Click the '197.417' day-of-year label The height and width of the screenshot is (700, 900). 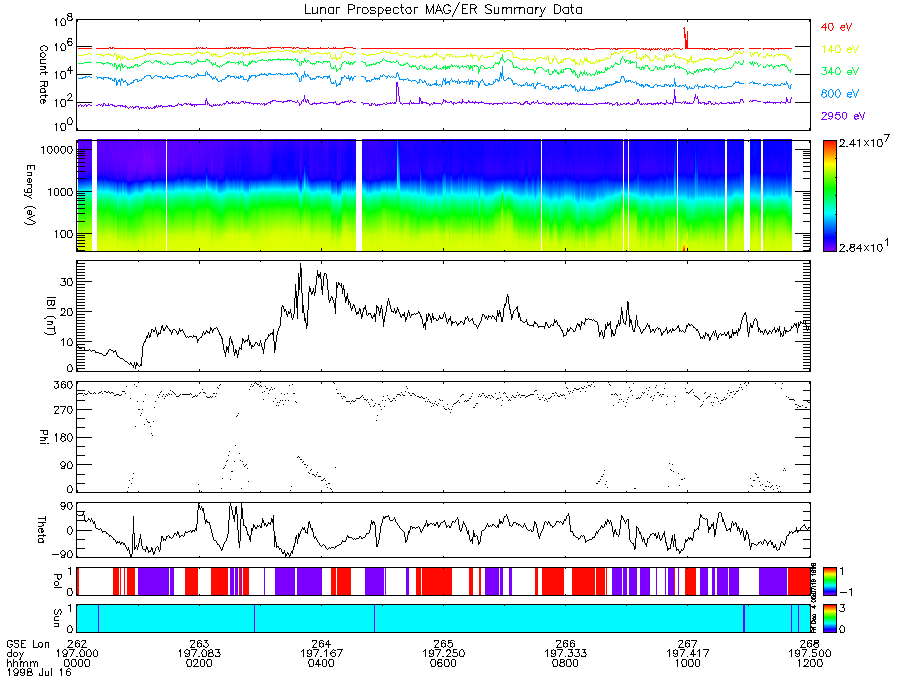click(688, 654)
